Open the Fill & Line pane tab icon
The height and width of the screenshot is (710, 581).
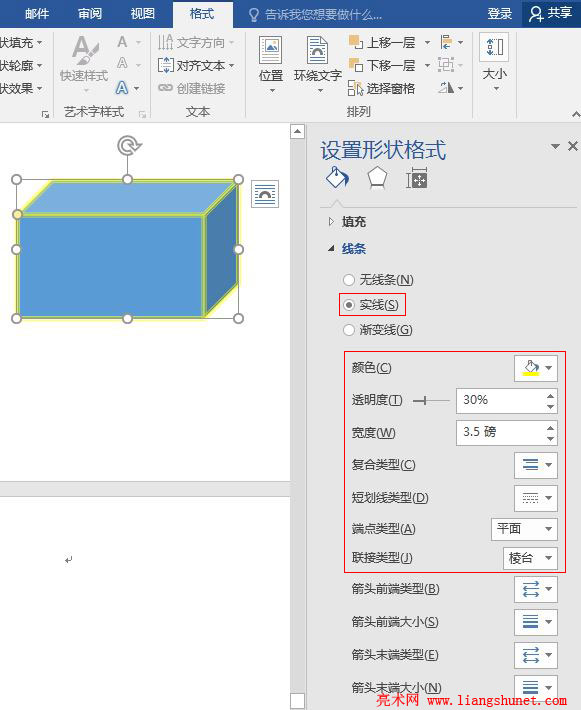coord(337,178)
